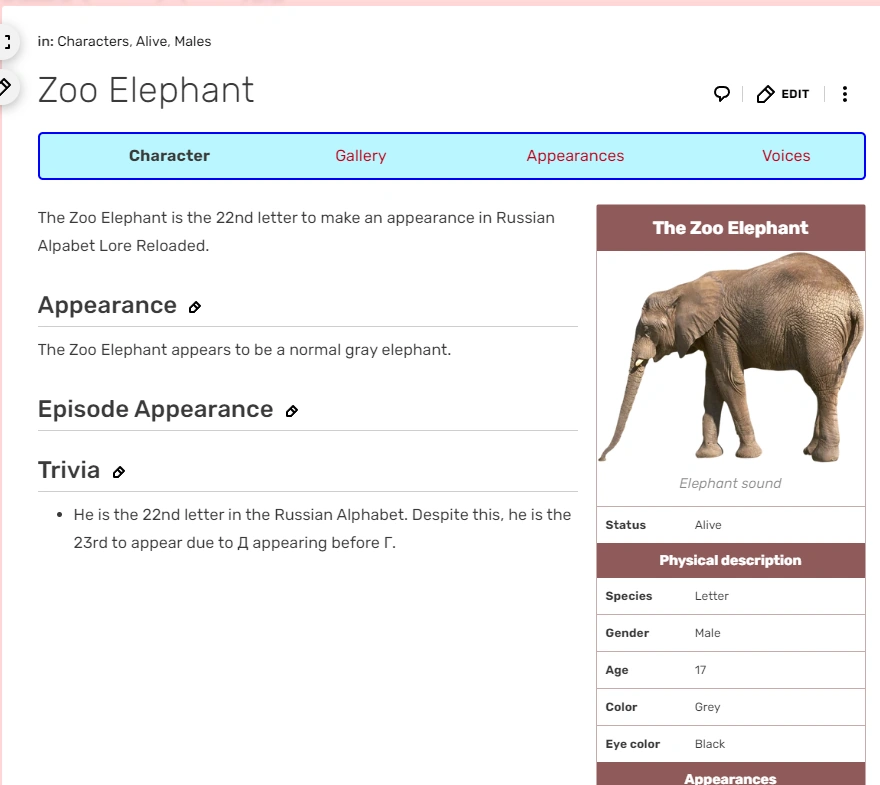
Task: Click the EDIT pencil button
Action: click(783, 94)
